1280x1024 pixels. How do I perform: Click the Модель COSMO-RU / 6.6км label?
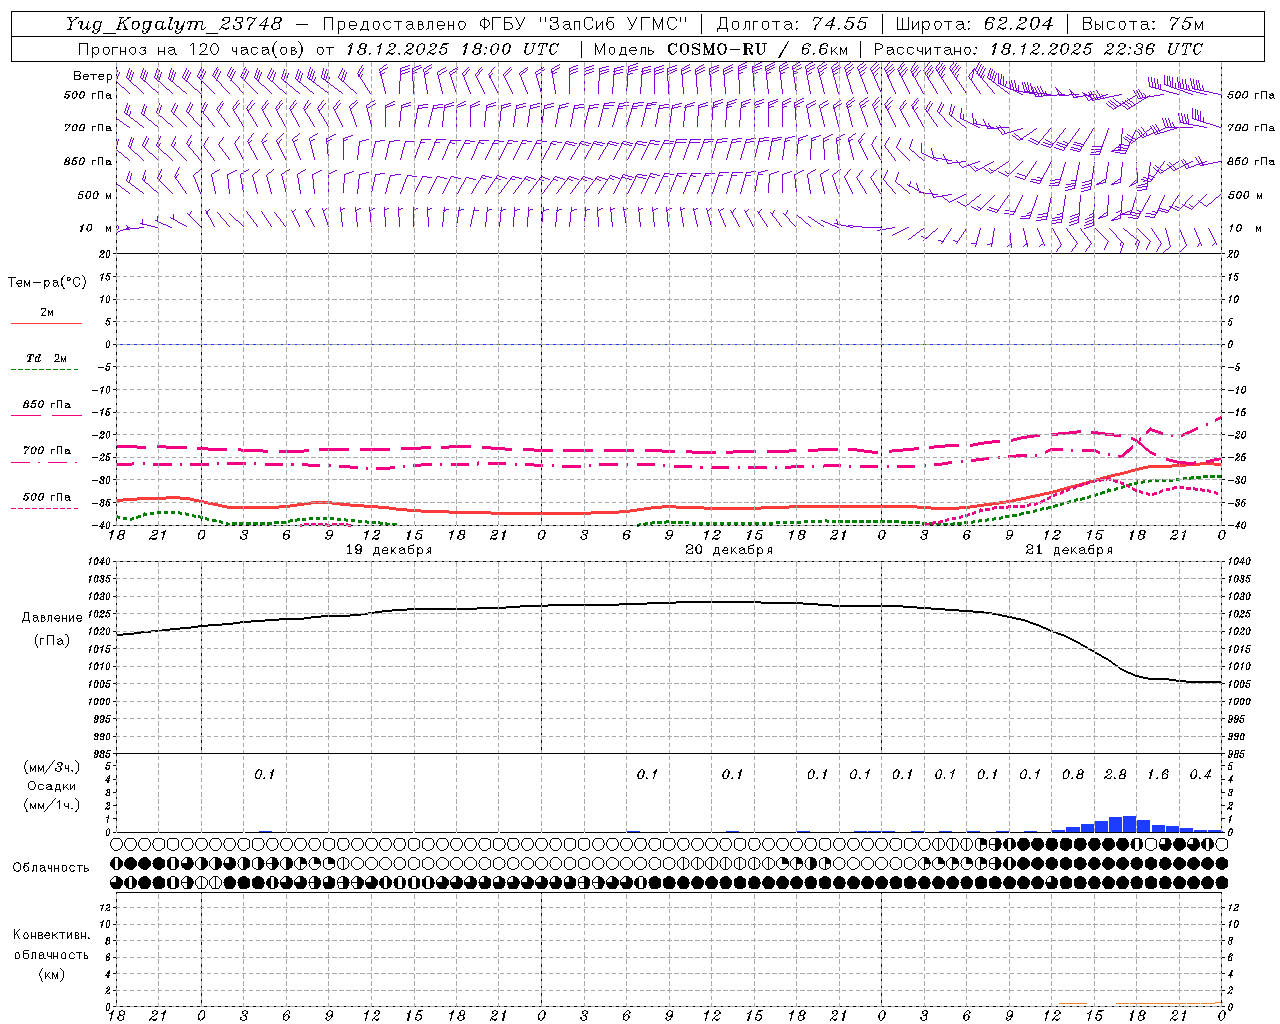tap(721, 49)
